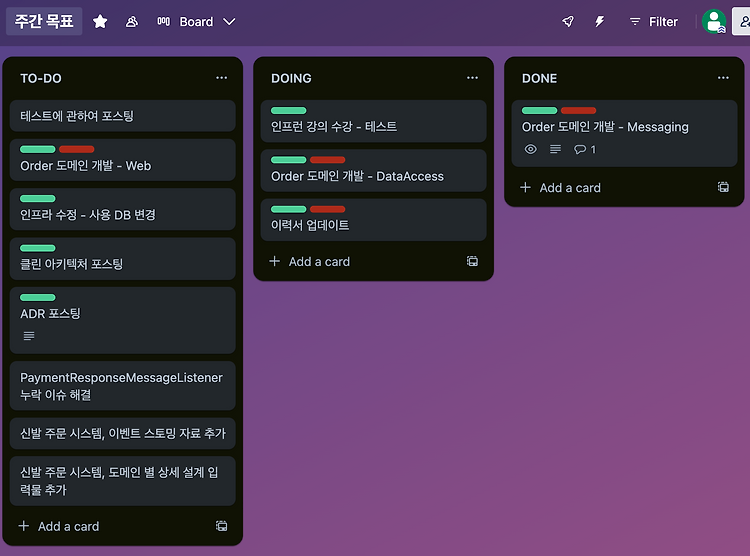Open card 인프라 수정 - 사용 DB 변경
750x556 pixels.
tap(122, 210)
